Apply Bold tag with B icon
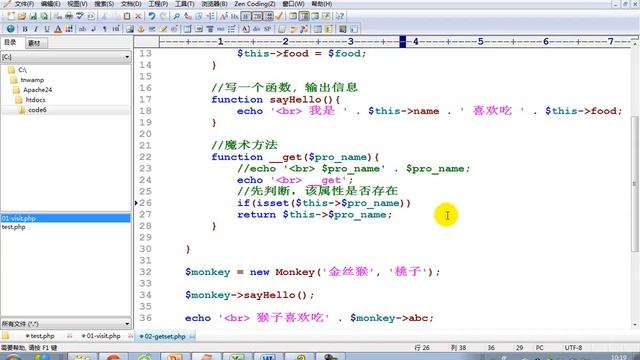Image resolution: width=640 pixels, height=360 pixels. pos(25,29)
